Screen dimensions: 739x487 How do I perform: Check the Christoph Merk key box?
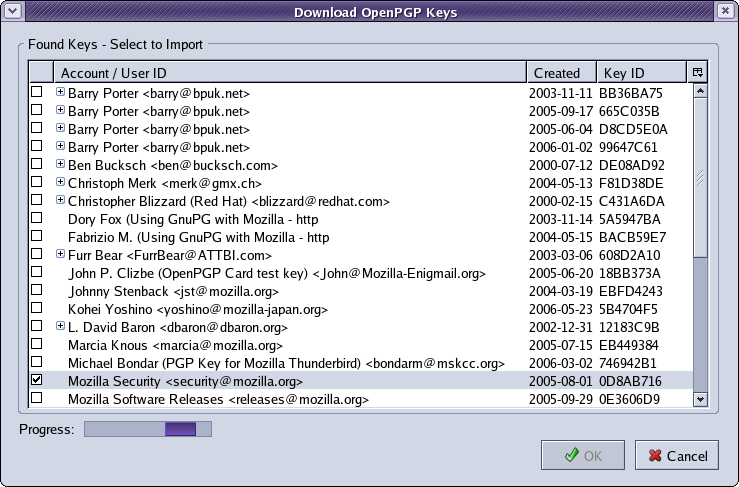click(36, 182)
